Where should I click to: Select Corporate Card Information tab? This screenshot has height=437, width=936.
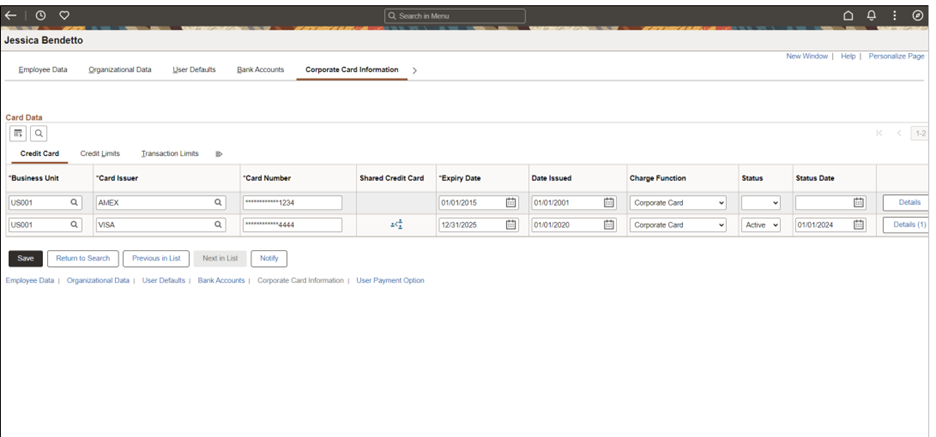pyautogui.click(x=352, y=70)
